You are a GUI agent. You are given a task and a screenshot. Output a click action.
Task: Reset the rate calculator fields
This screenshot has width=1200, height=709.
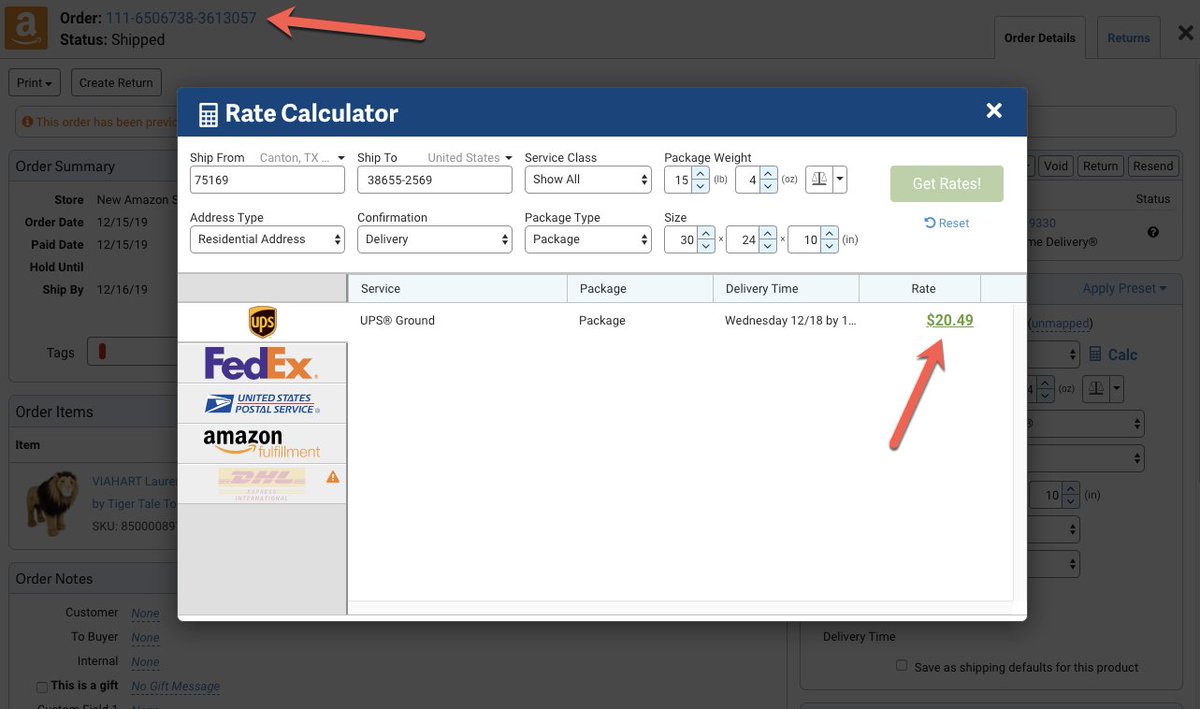946,223
